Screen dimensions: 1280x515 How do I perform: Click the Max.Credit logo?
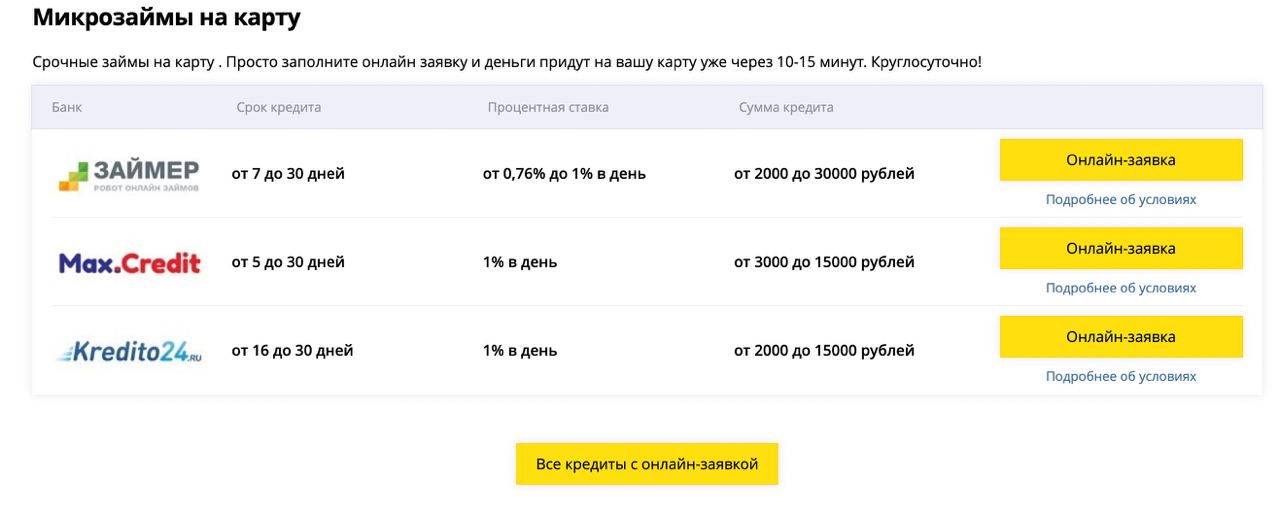point(130,263)
